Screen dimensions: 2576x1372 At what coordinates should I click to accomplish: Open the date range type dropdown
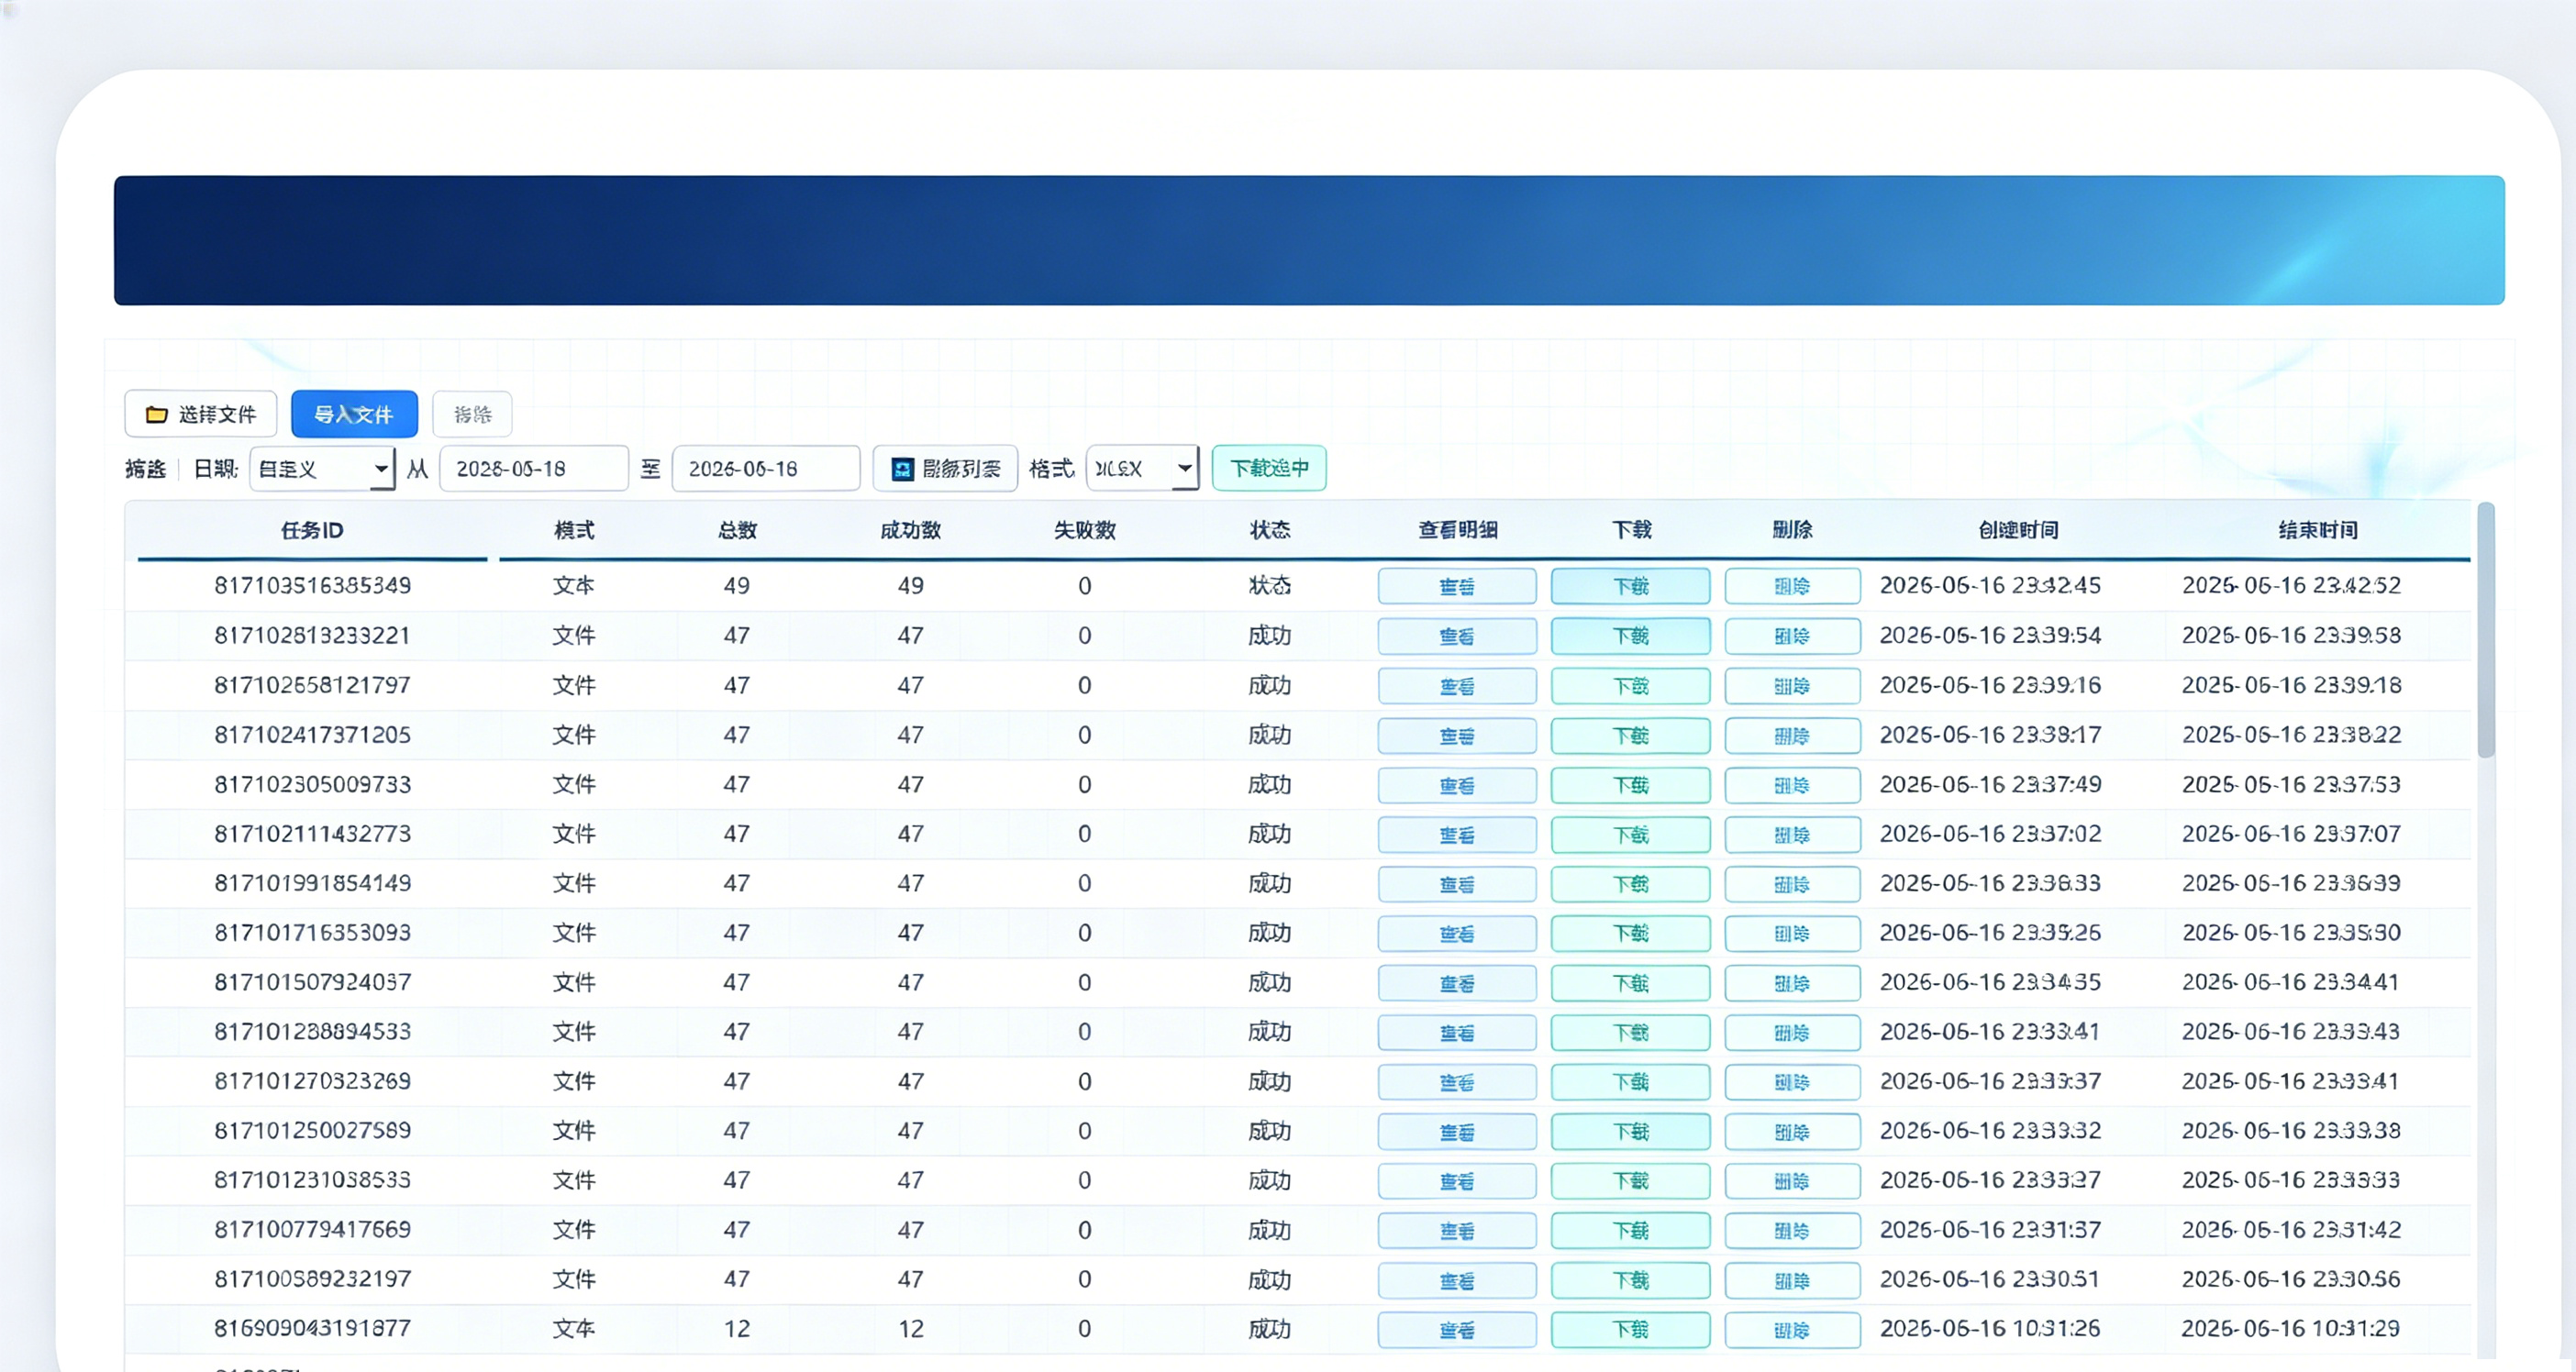322,468
